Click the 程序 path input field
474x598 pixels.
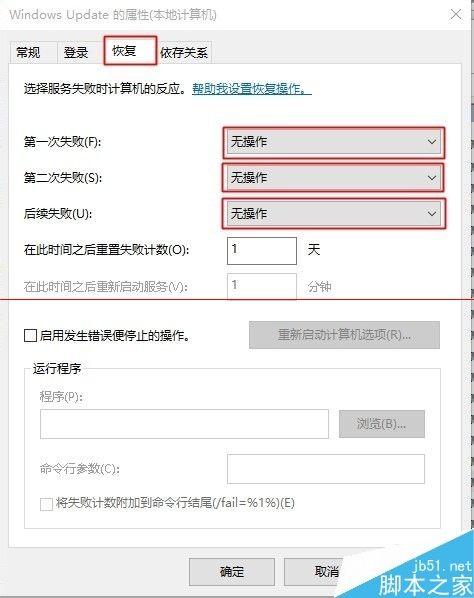(184, 424)
